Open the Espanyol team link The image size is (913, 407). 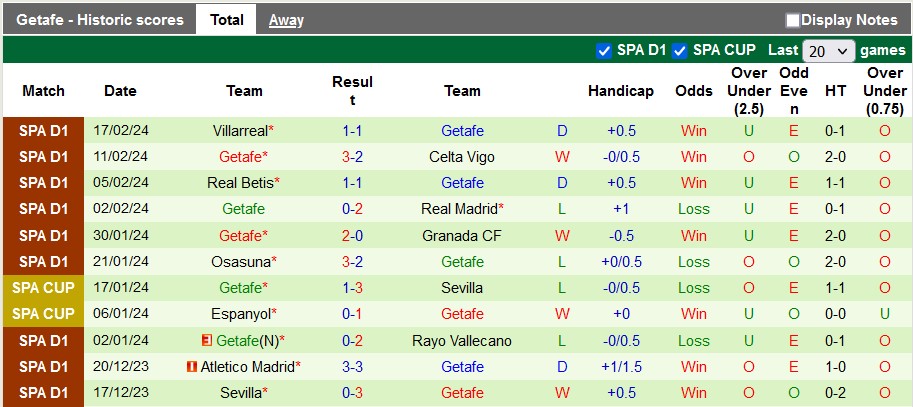click(x=241, y=313)
